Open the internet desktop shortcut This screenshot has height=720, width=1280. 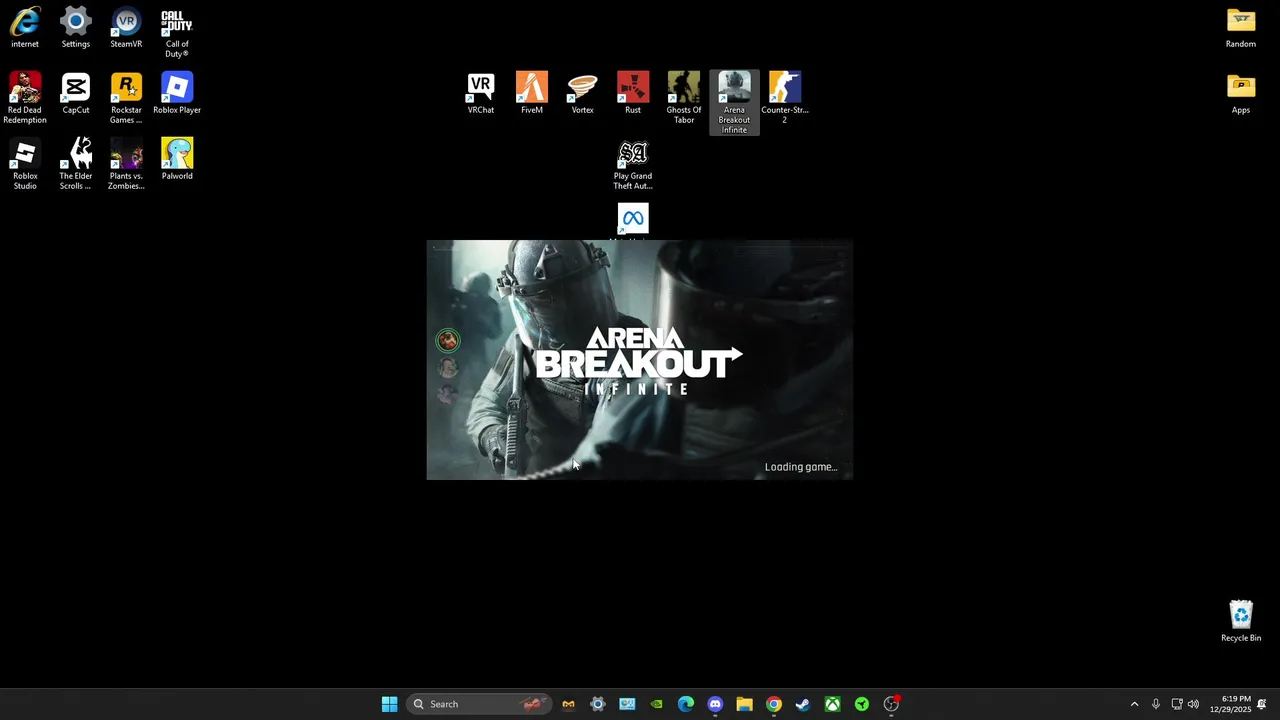point(25,28)
